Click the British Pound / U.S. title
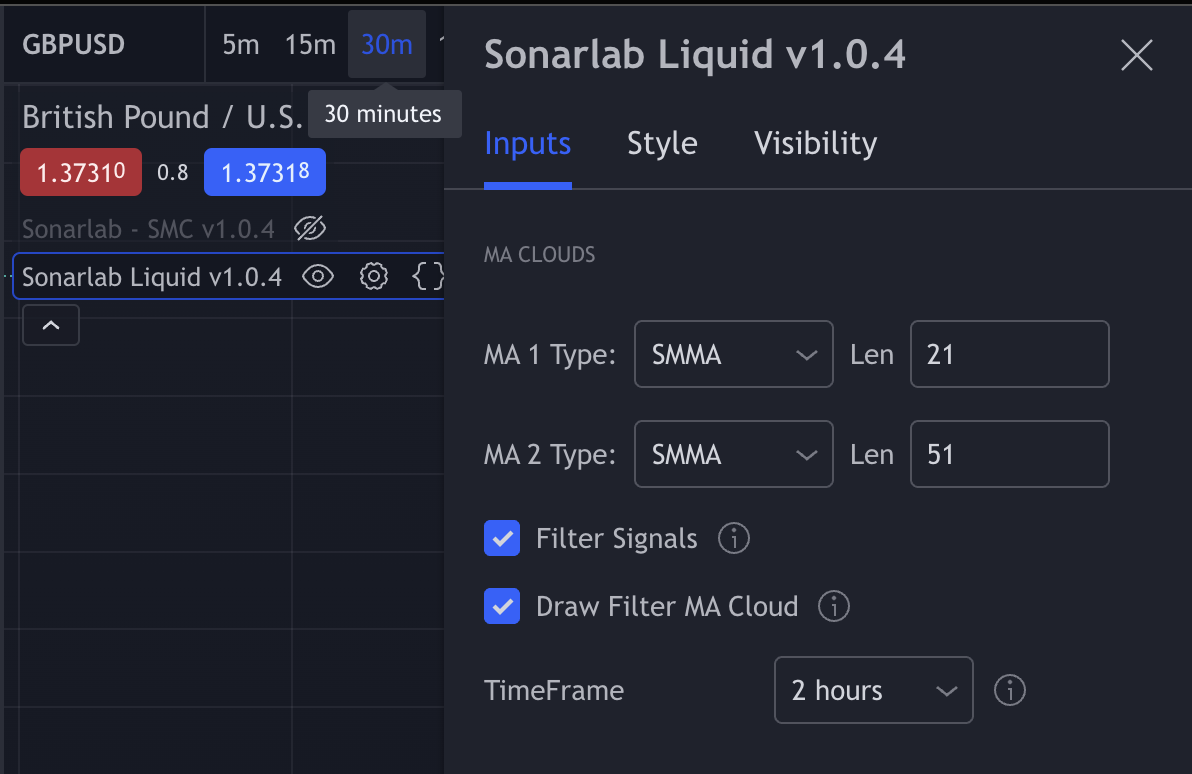The image size is (1192, 774). 162,117
